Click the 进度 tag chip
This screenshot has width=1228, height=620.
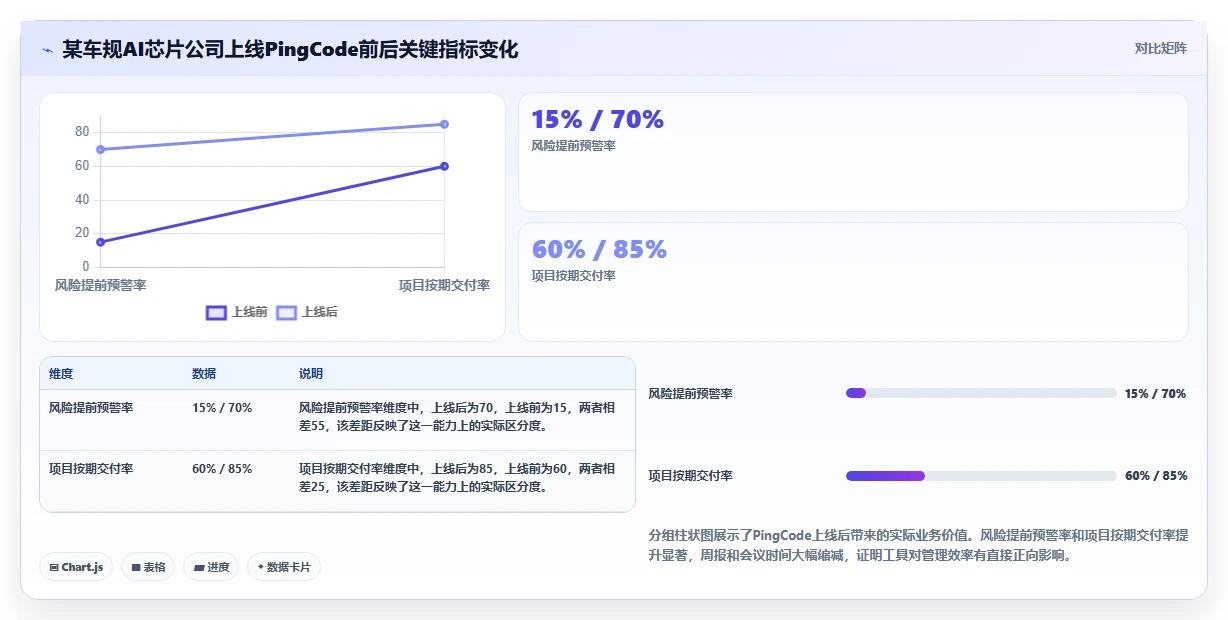pyautogui.click(x=211, y=567)
